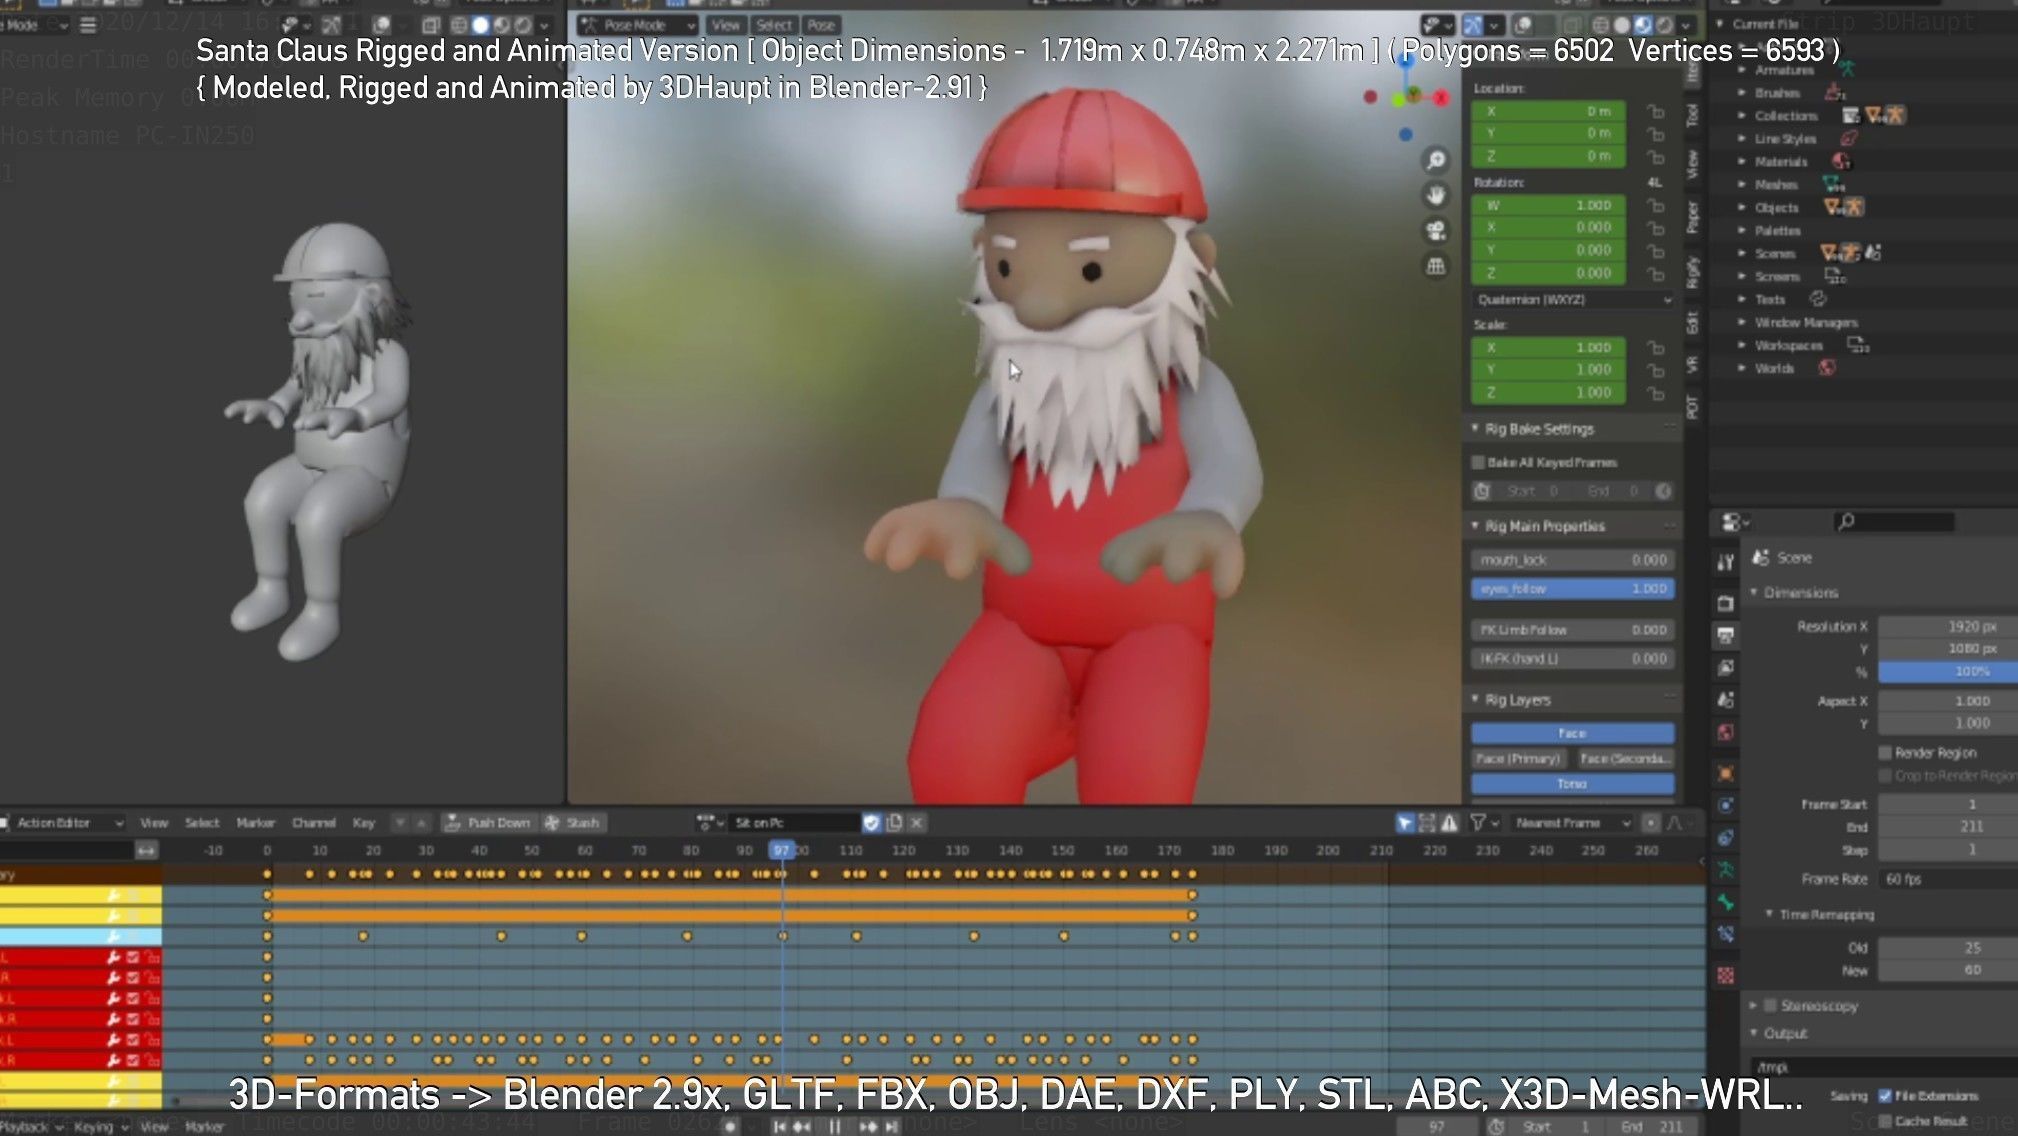Lock Scale Z with its padlock icon
Screen dimensions: 2018x1136
pos(1656,393)
